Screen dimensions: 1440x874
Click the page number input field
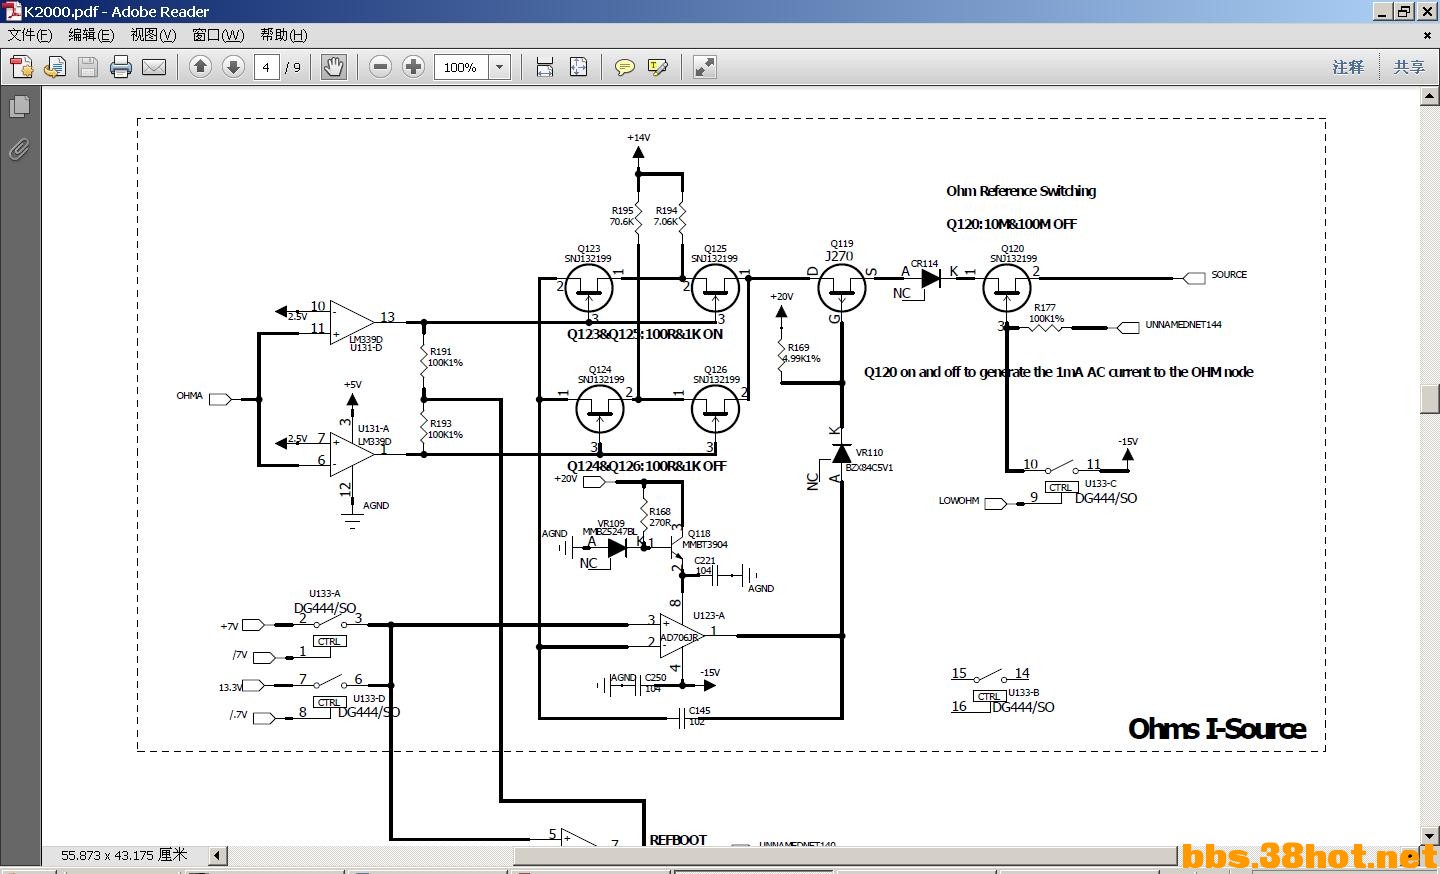[x=266, y=67]
